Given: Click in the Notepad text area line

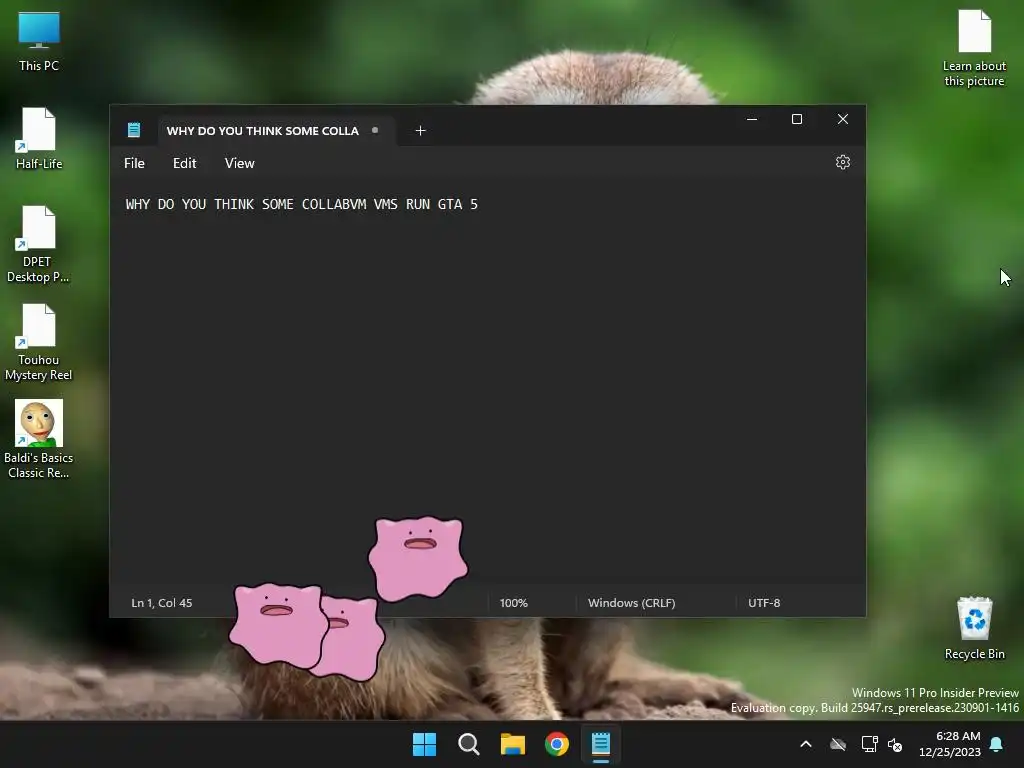Looking at the screenshot, I should [x=301, y=204].
